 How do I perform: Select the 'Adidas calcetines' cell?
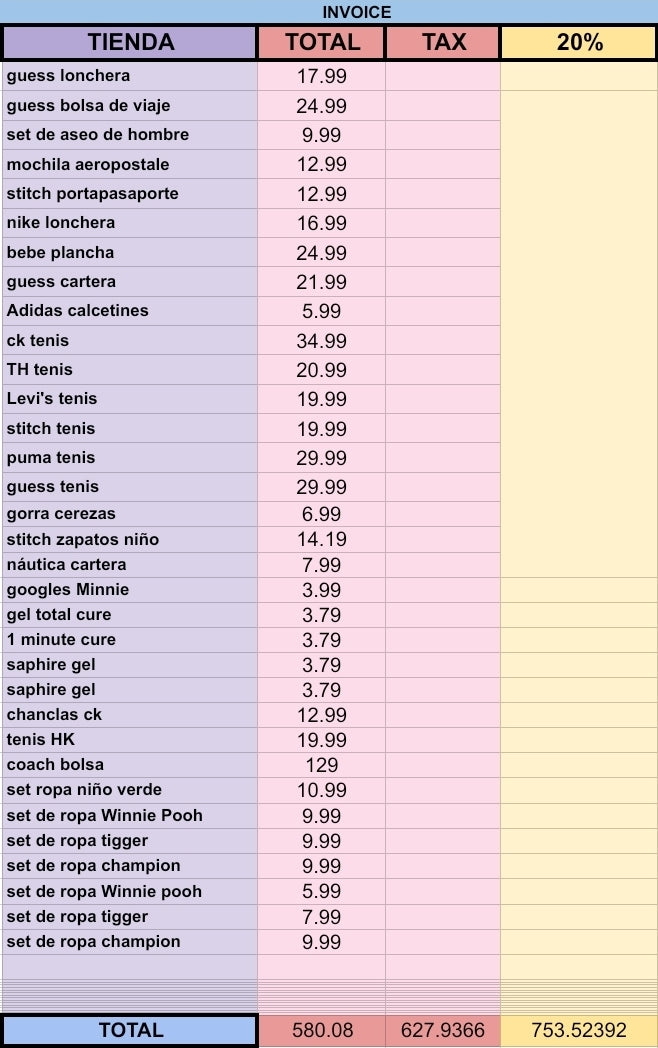pos(130,311)
